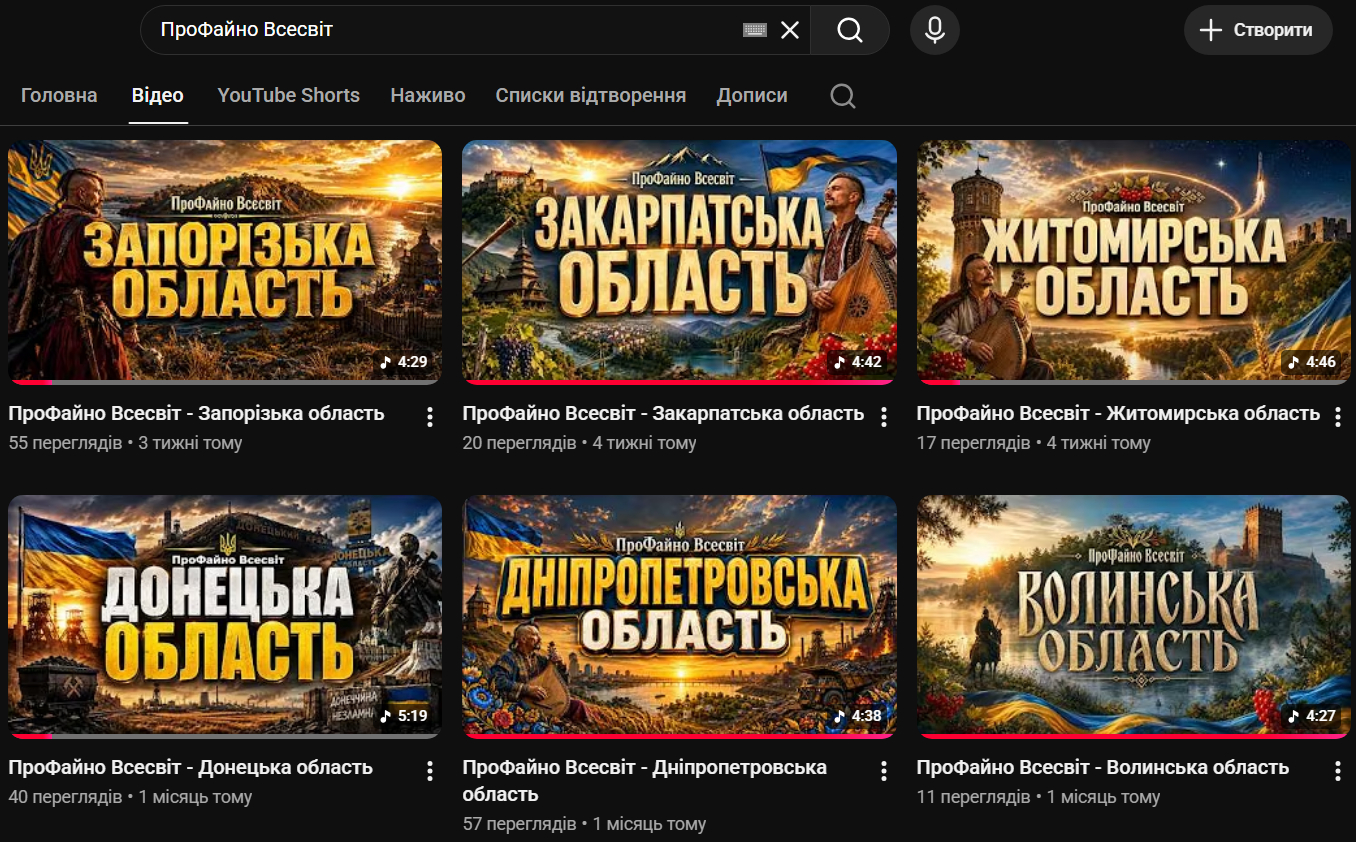Click the text "11 переглядів • 1 місяць тому"
The width and height of the screenshot is (1356, 842).
(1039, 797)
